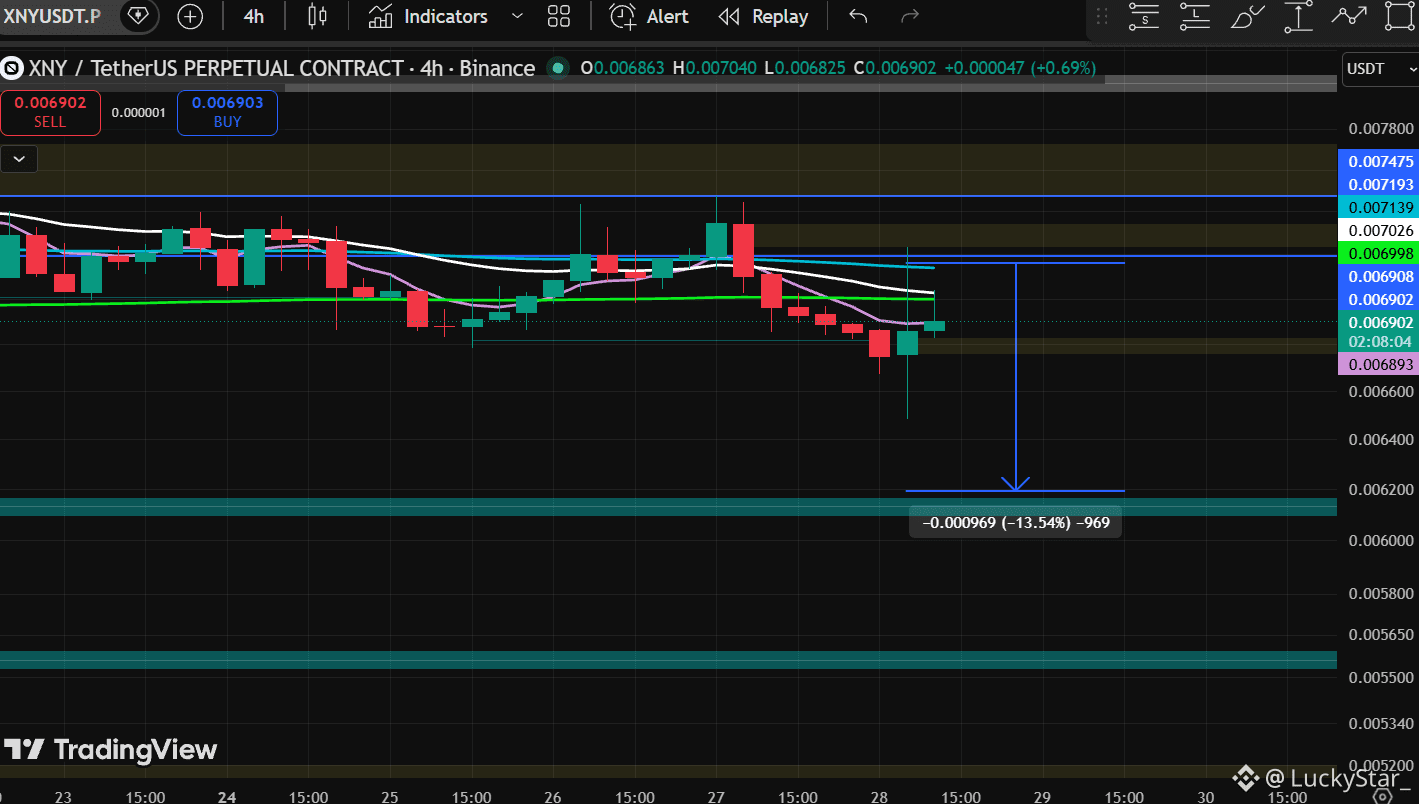Click the 0.007139 teal price label

pyautogui.click(x=1378, y=207)
